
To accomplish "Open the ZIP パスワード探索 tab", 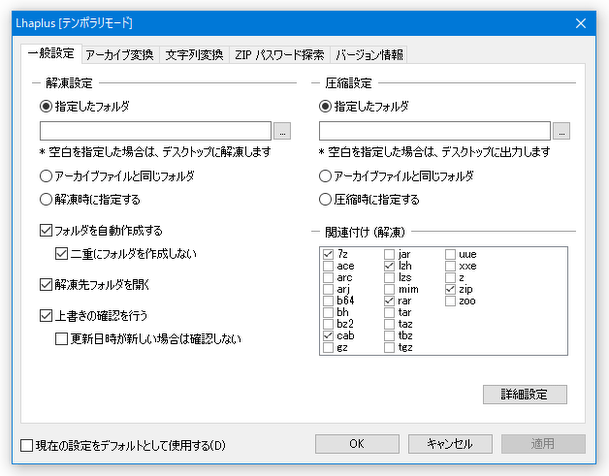I will click(279, 55).
